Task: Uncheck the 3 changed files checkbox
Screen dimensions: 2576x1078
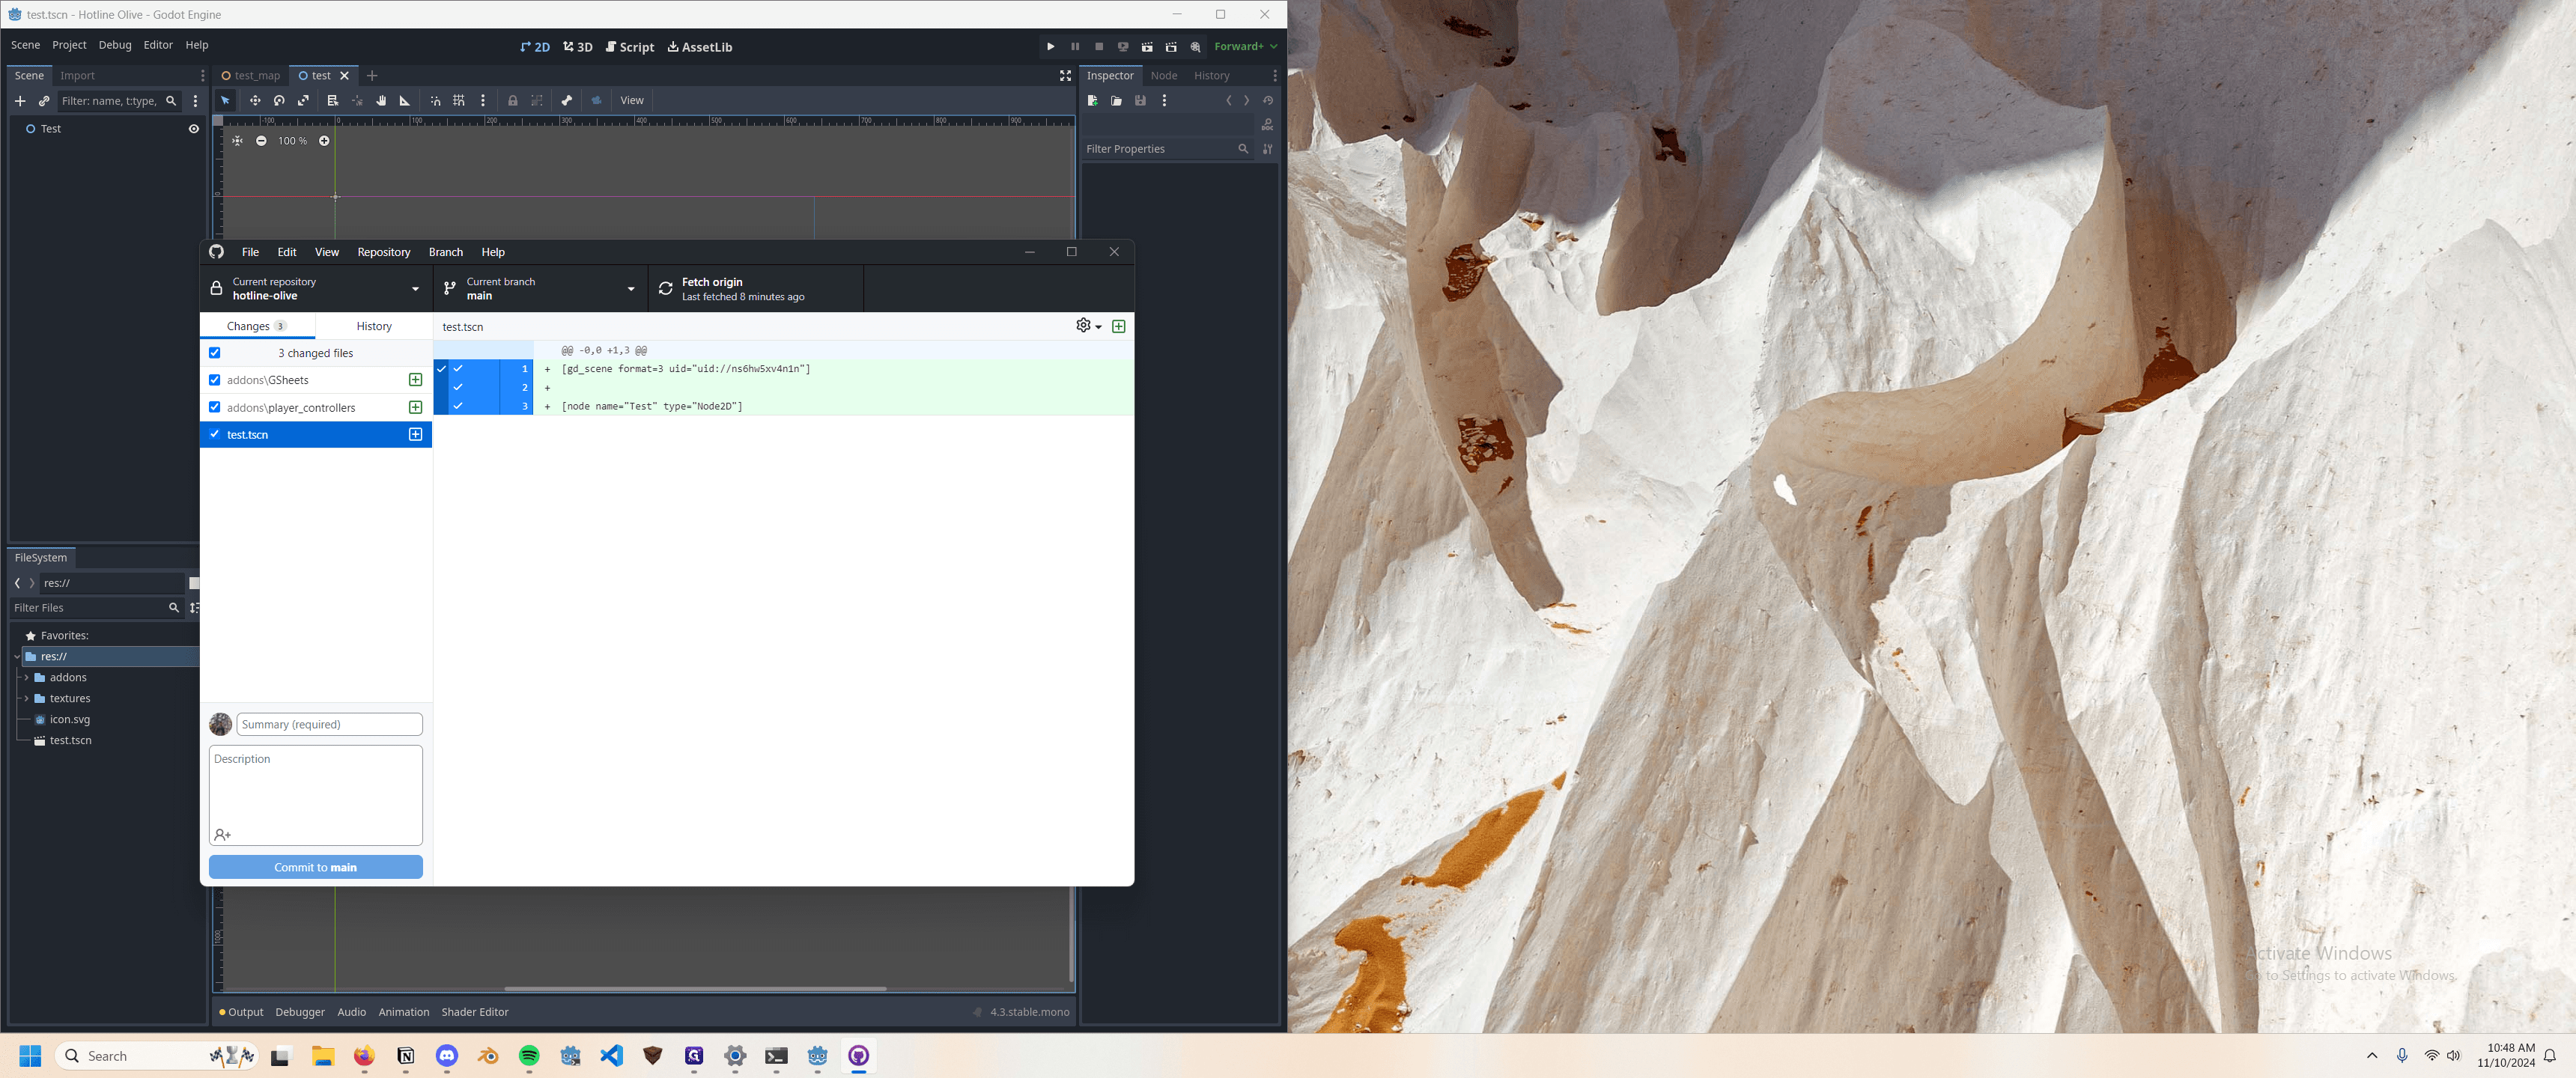Action: coord(214,353)
